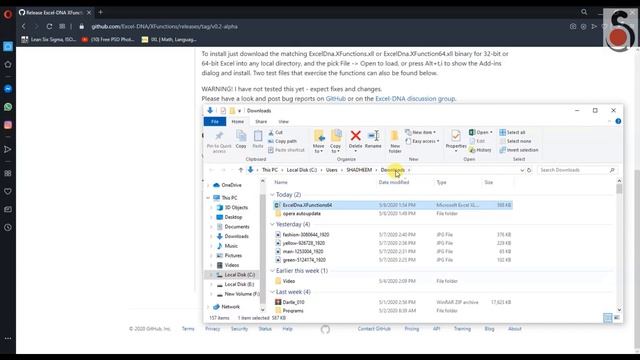
Task: Click History in the Open group
Action: coord(480,150)
